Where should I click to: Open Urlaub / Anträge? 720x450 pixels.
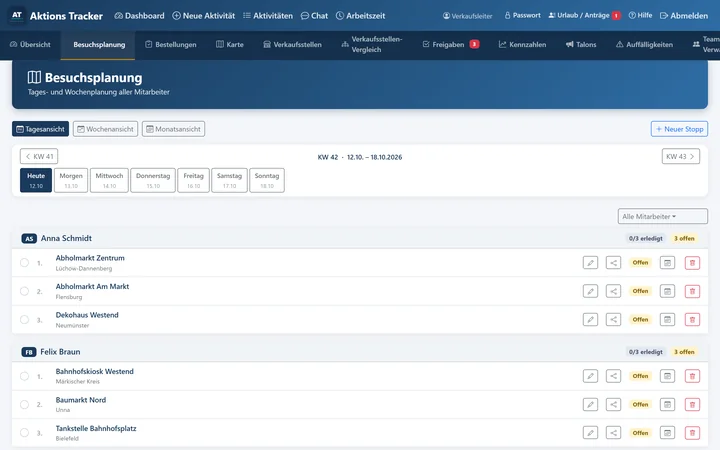tap(585, 15)
